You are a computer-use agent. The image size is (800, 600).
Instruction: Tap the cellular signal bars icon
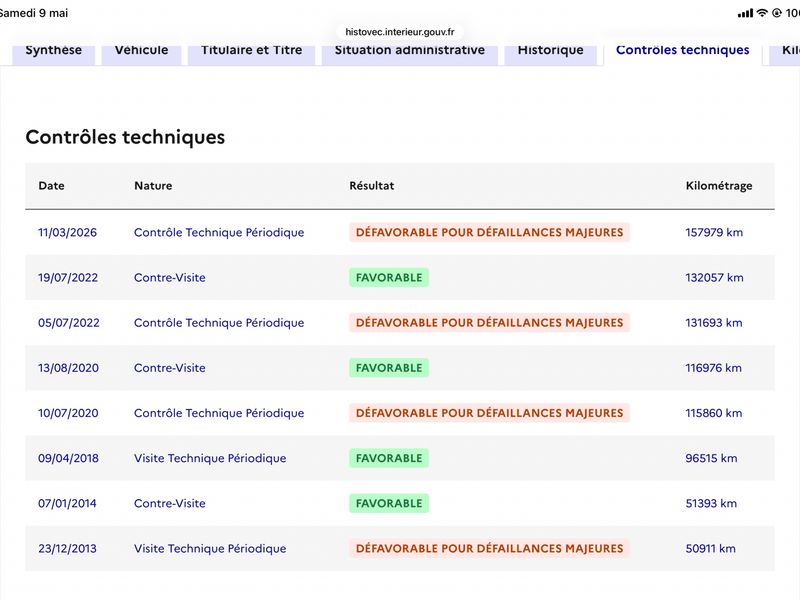point(745,13)
